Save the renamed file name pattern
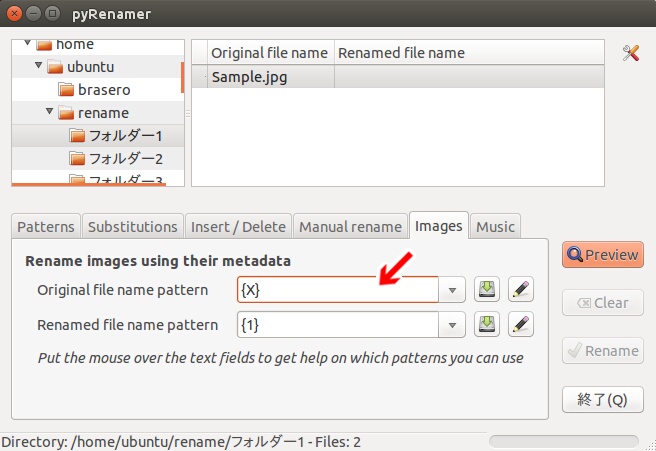656x451 pixels. click(x=487, y=324)
